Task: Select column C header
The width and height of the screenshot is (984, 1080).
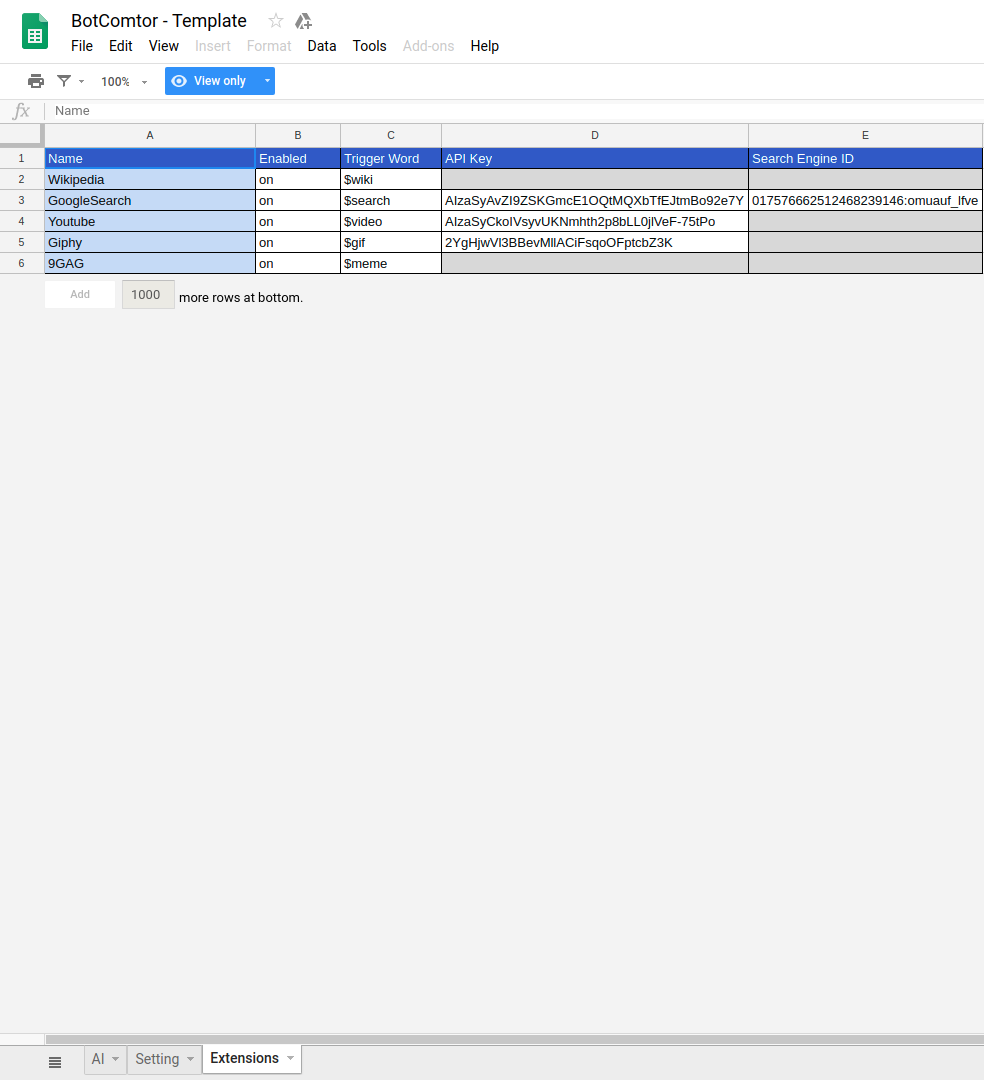Action: (x=391, y=136)
